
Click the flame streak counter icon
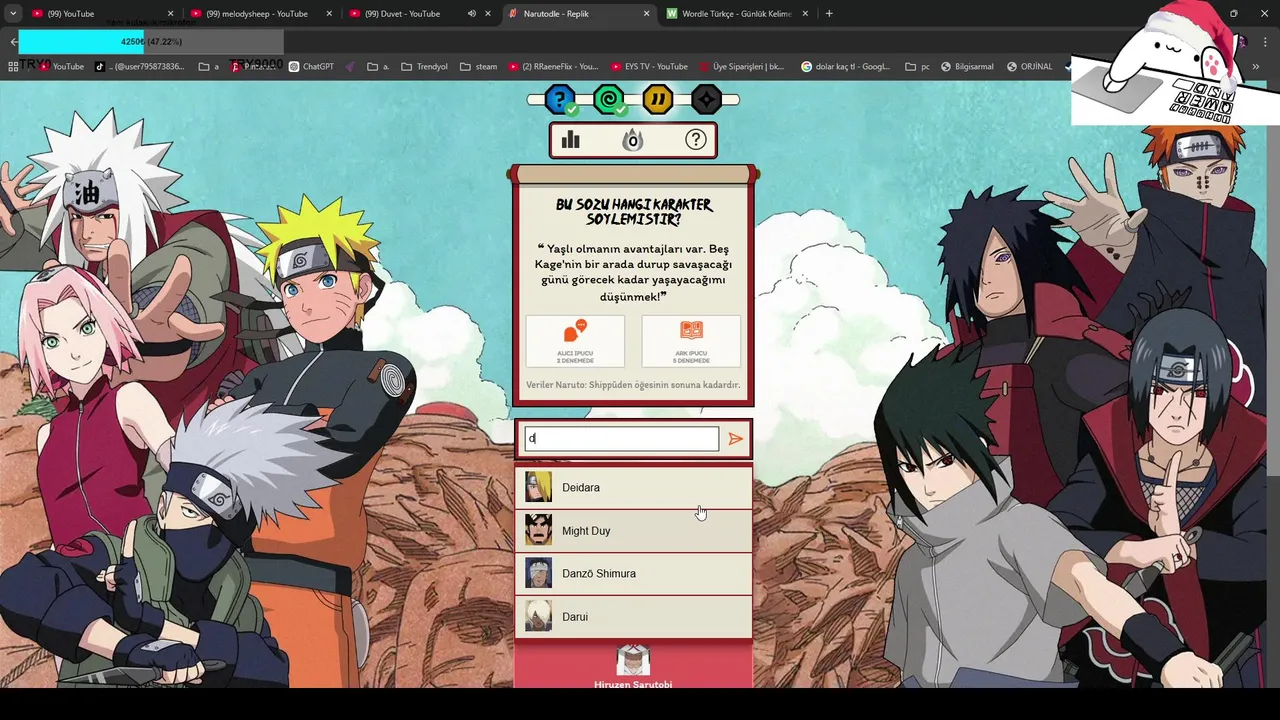(x=633, y=140)
